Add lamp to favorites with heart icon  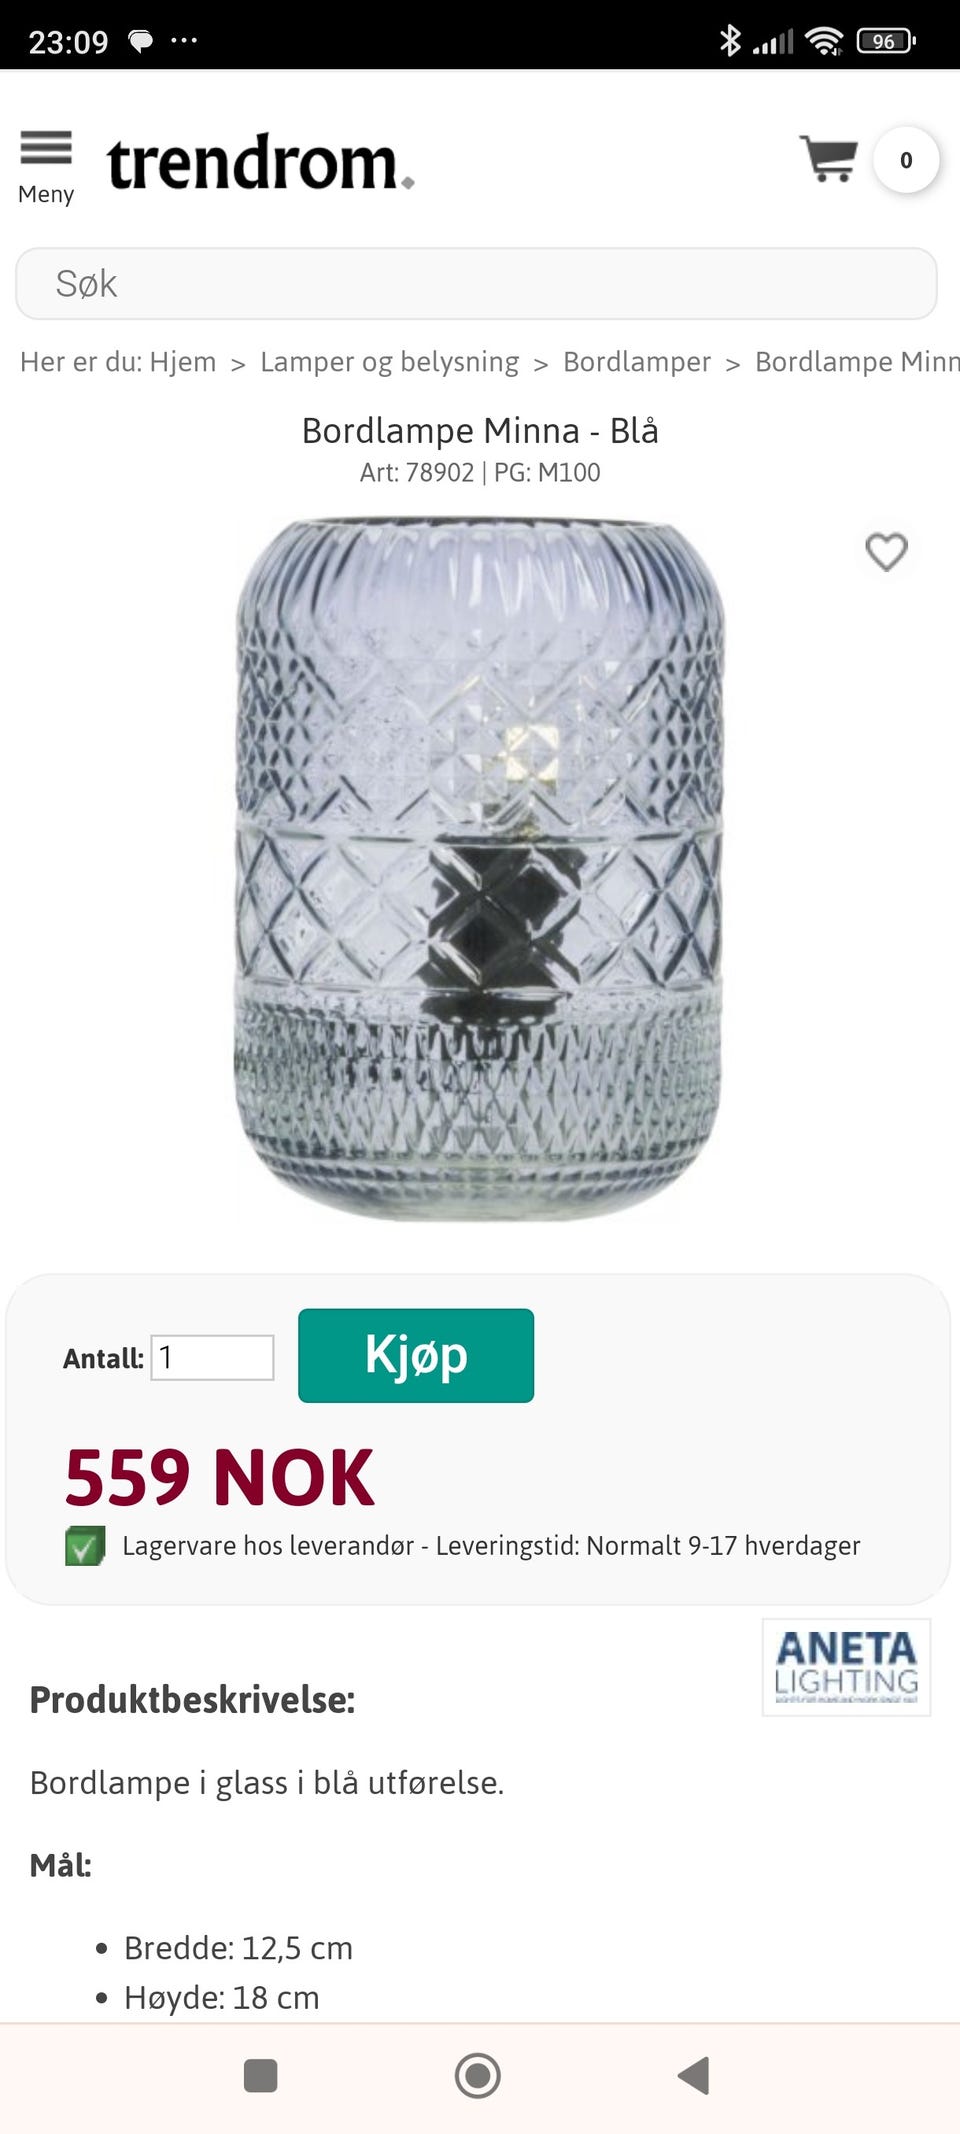click(x=886, y=551)
